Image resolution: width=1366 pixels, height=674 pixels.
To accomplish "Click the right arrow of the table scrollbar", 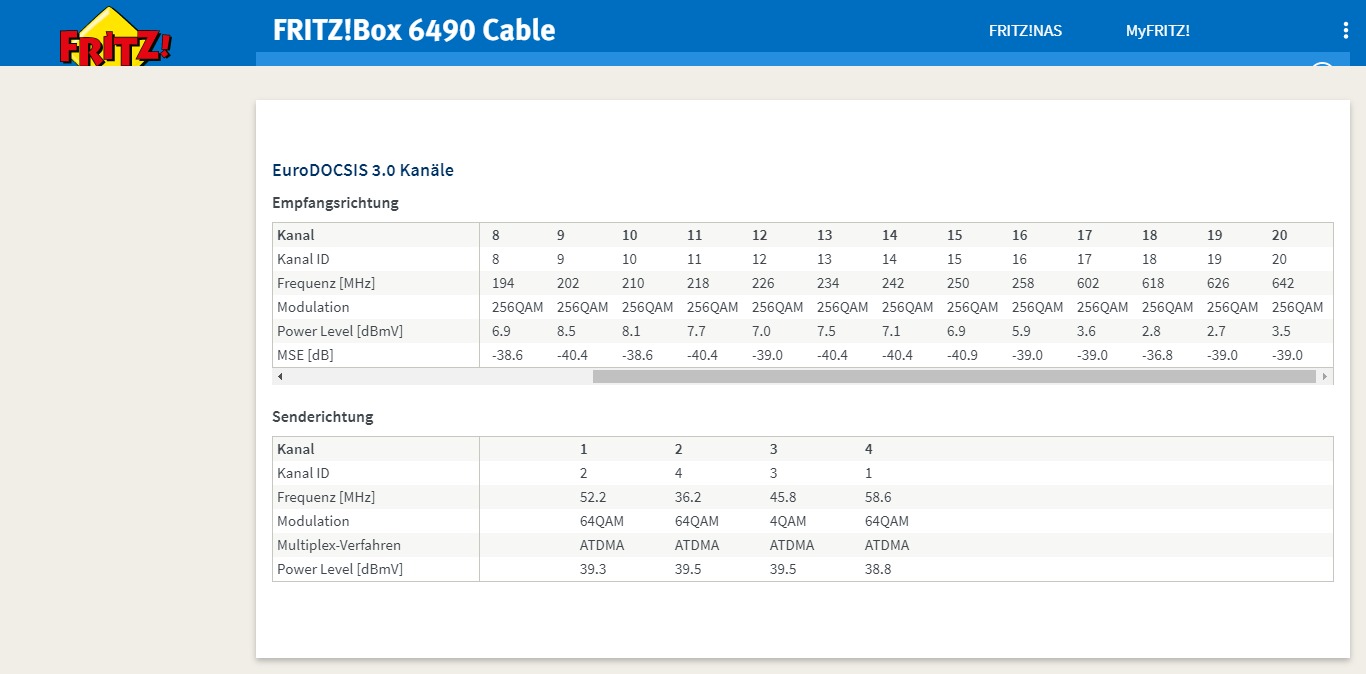I will tap(1325, 377).
